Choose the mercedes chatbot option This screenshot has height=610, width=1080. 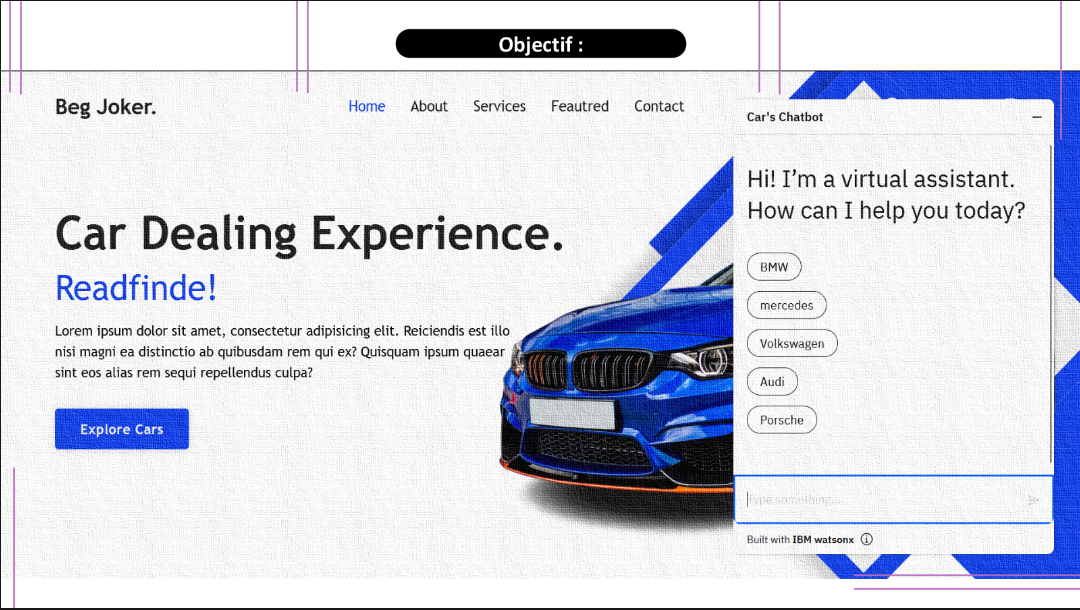787,305
